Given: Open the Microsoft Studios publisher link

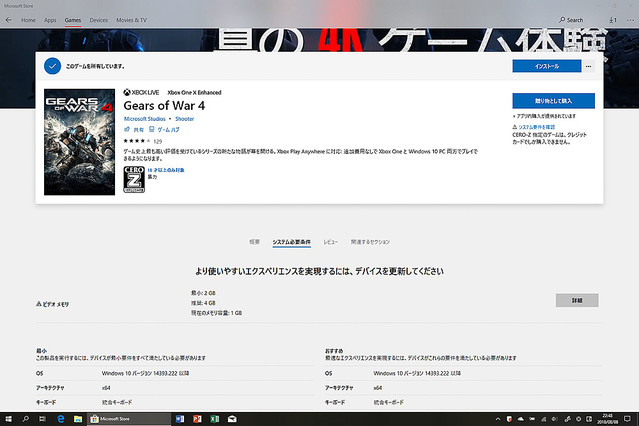Looking at the screenshot, I should click(146, 119).
